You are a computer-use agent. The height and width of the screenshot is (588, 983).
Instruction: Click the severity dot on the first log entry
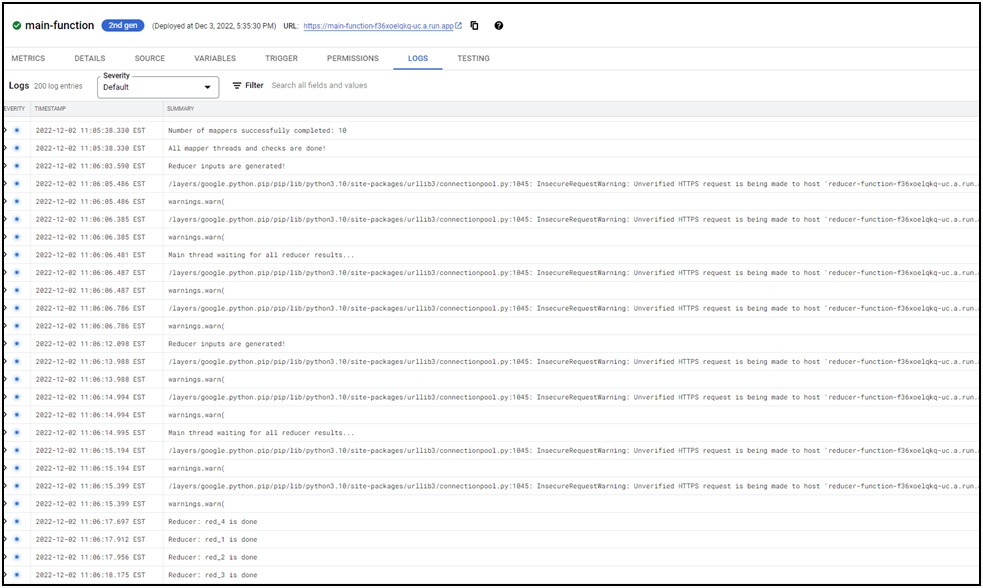19,129
